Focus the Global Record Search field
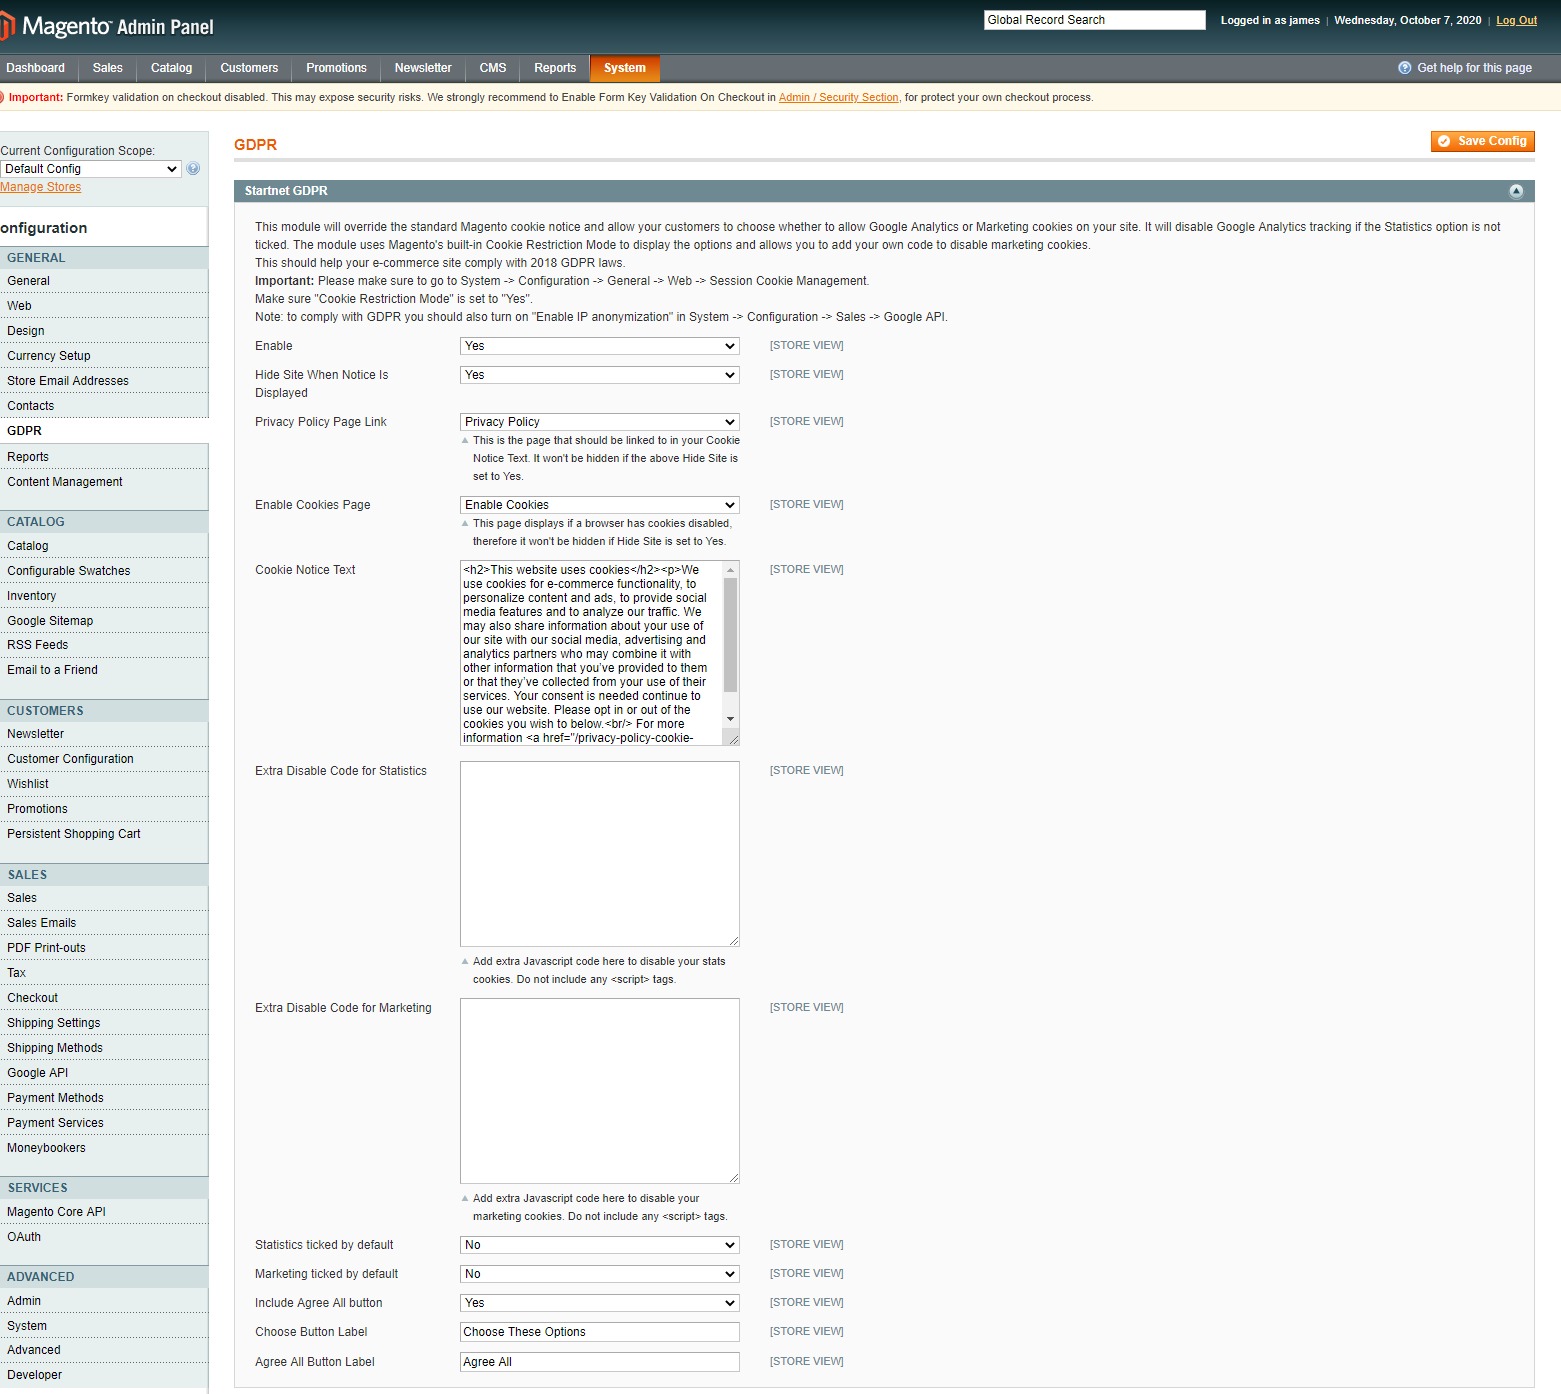Screen dimensions: 1561x1394 (x=1095, y=20)
